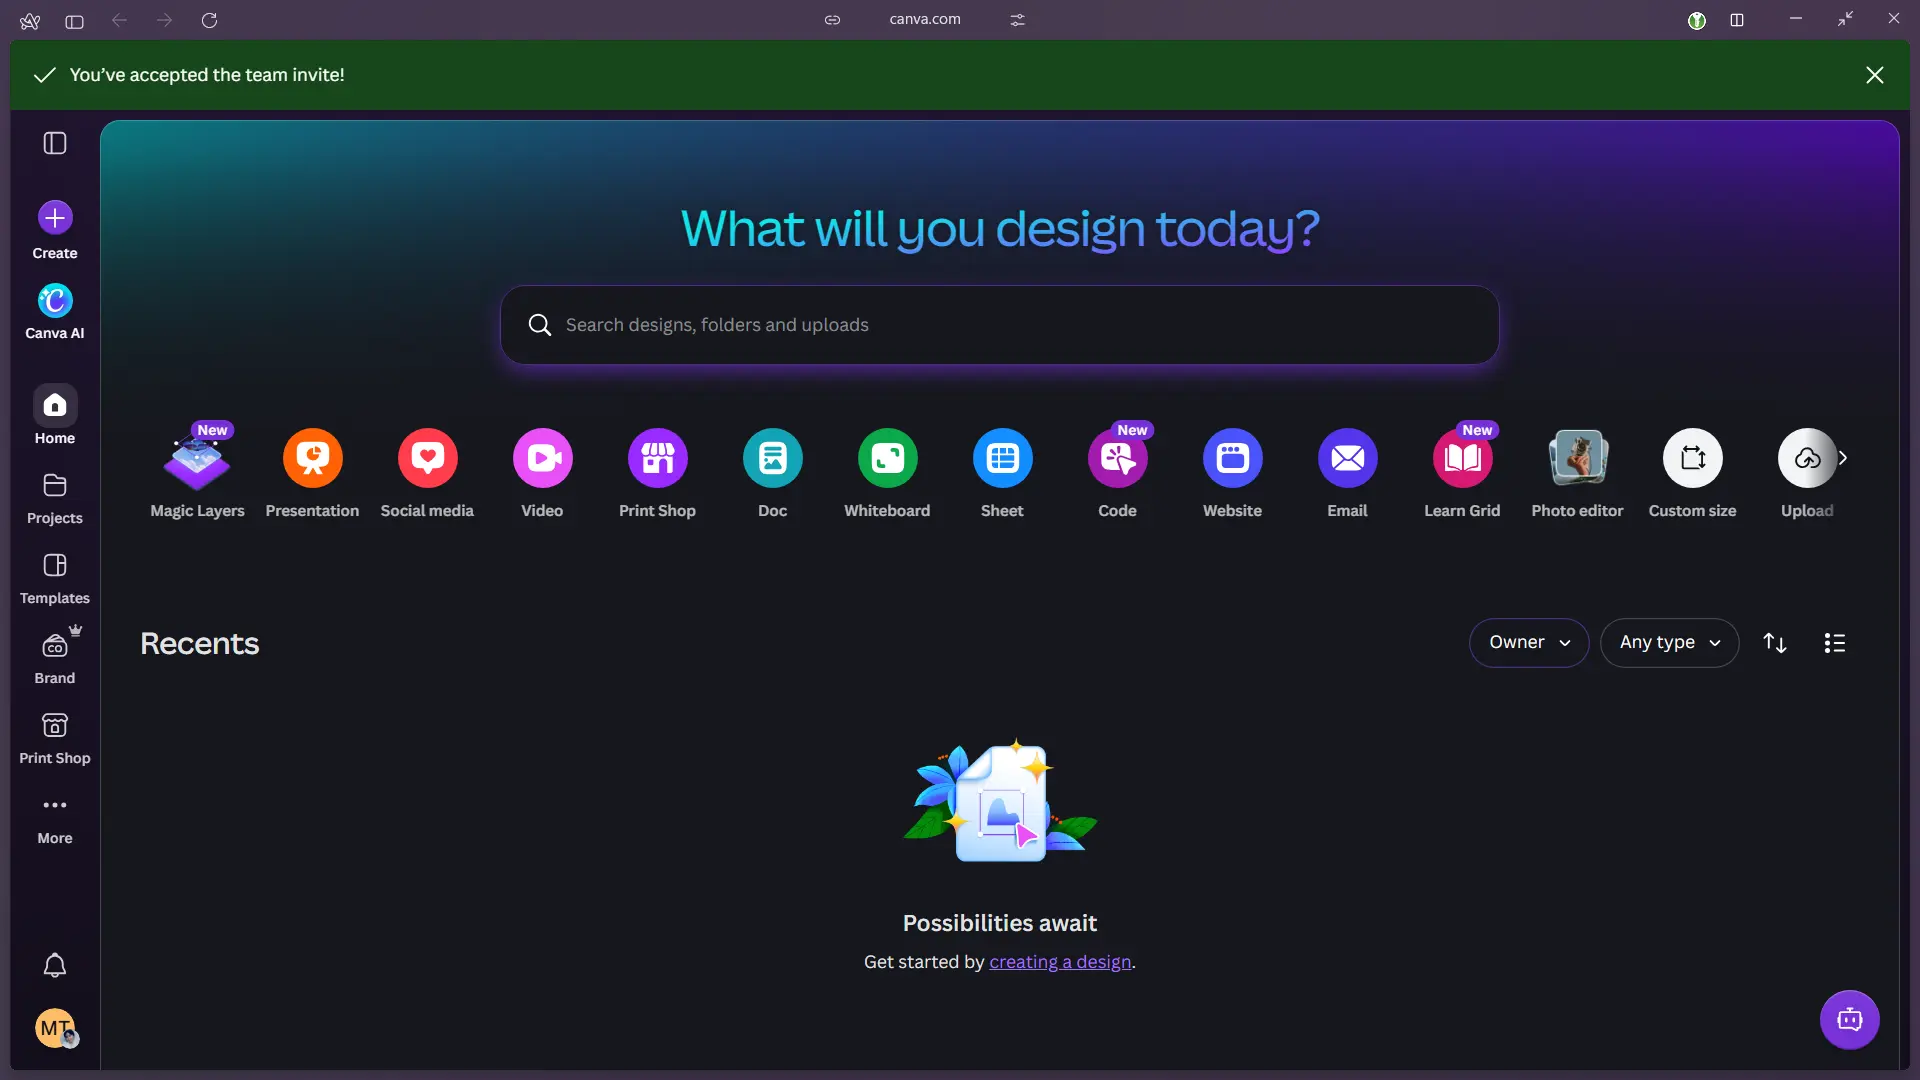Screen dimensions: 1920x1080
Task: Follow the 'creating a design' link
Action: [1060, 962]
